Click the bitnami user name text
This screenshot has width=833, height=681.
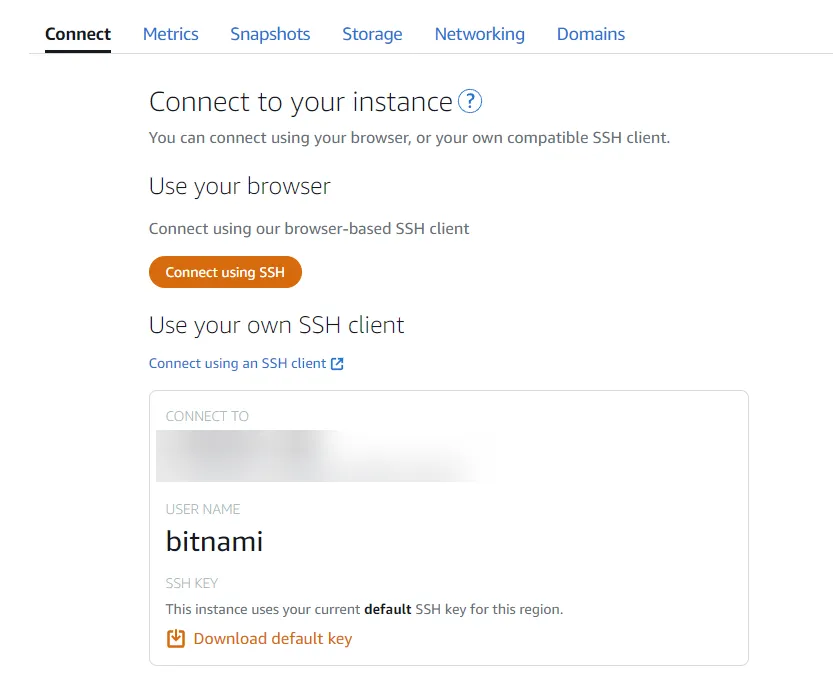(x=214, y=542)
